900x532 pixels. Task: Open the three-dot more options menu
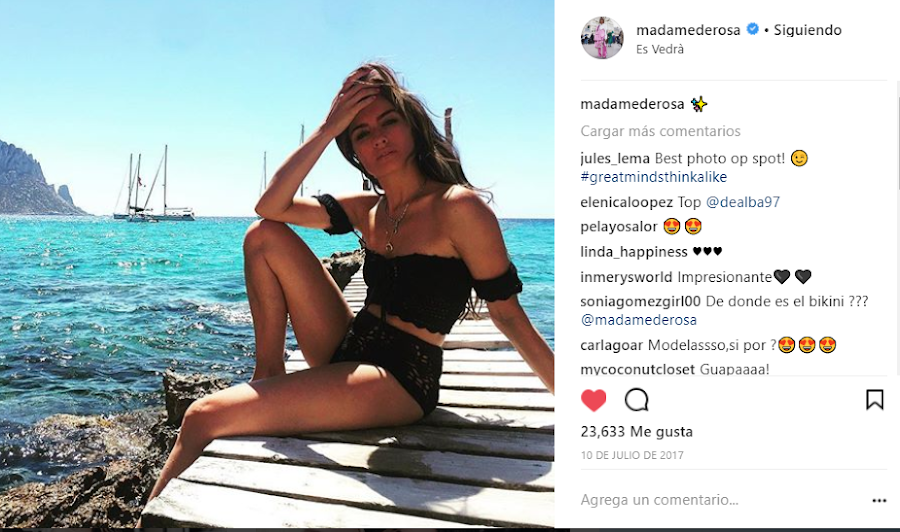(x=879, y=501)
